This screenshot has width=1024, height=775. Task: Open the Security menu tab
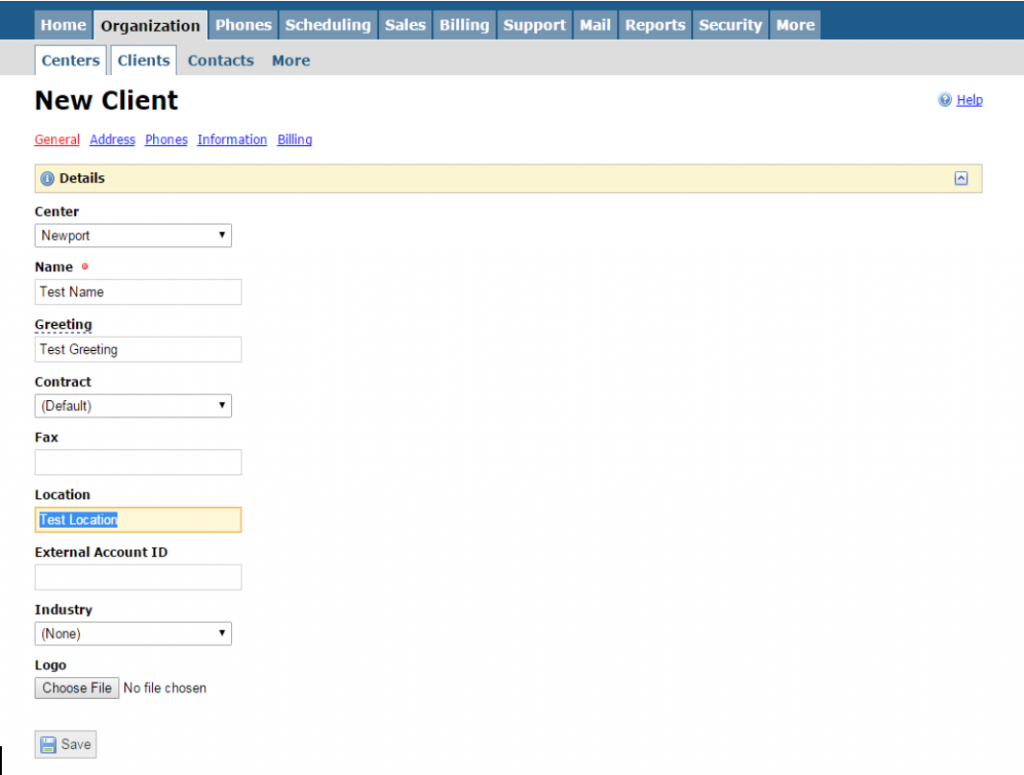point(730,25)
